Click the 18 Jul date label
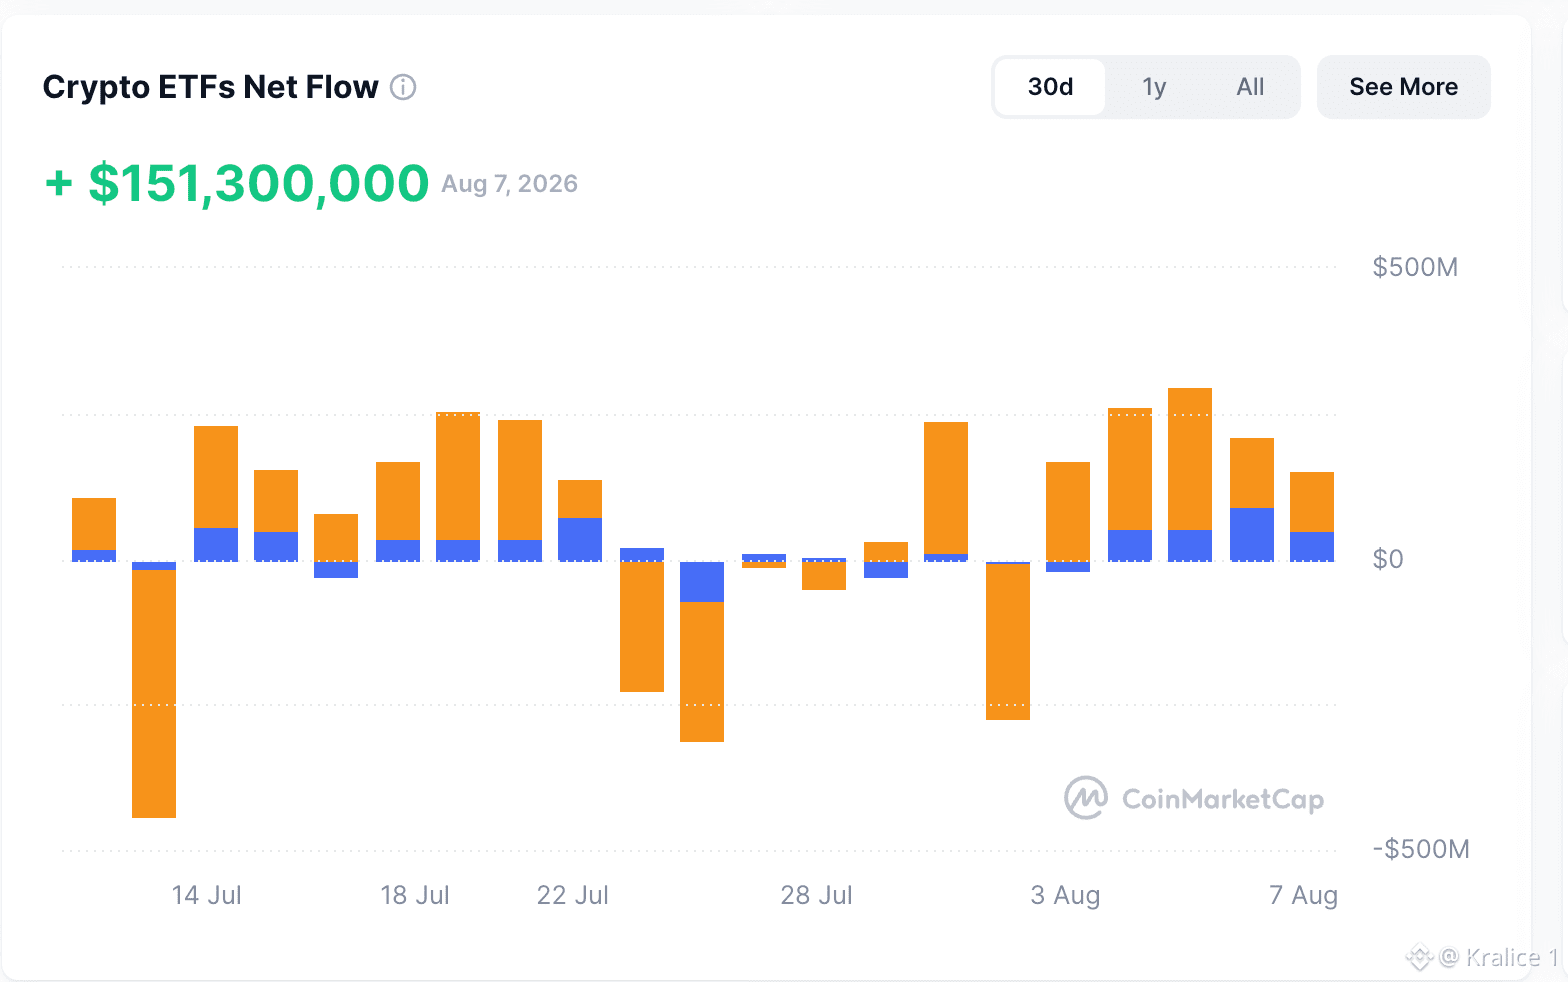The width and height of the screenshot is (1568, 982). coord(415,895)
